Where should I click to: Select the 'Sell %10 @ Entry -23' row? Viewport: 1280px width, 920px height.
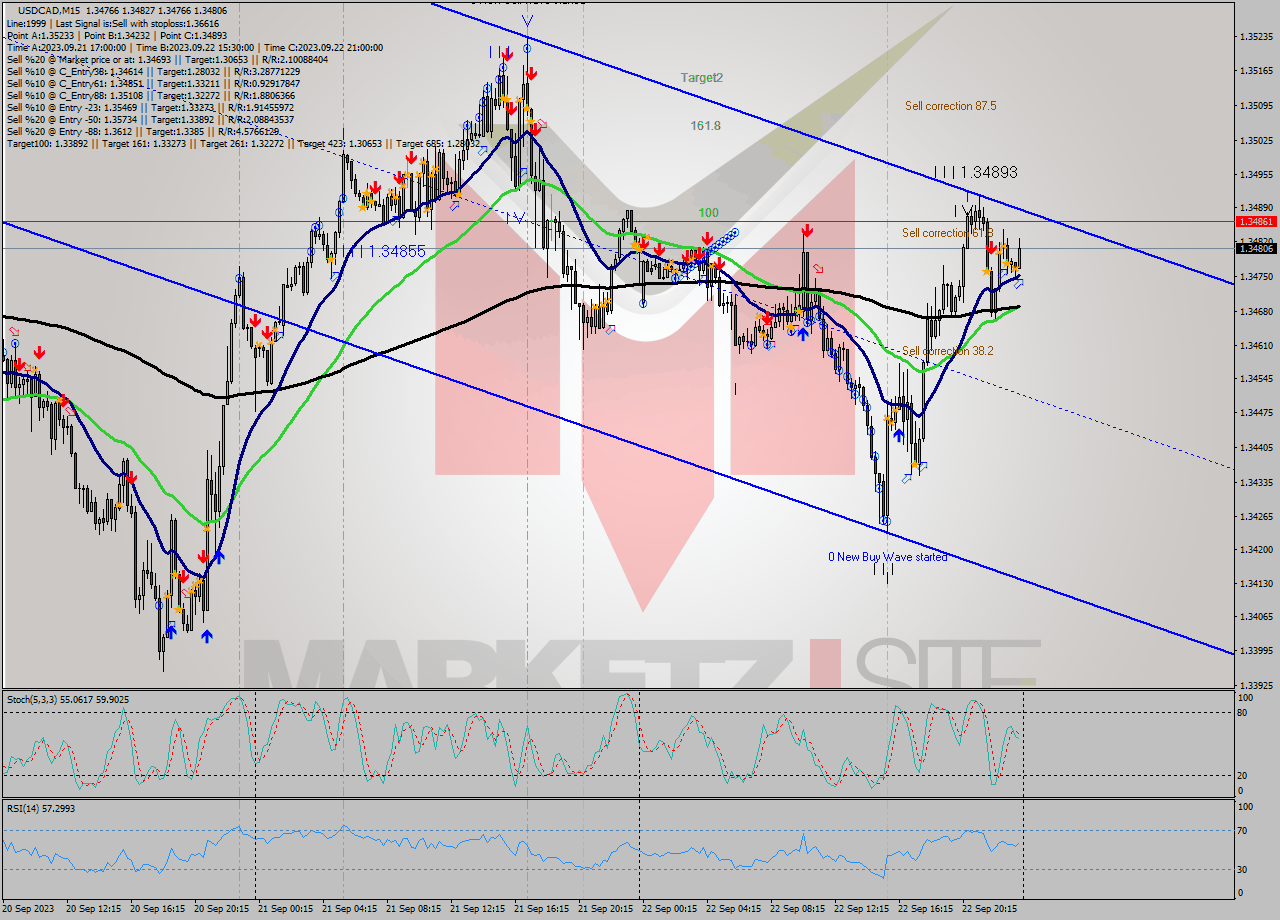point(150,107)
